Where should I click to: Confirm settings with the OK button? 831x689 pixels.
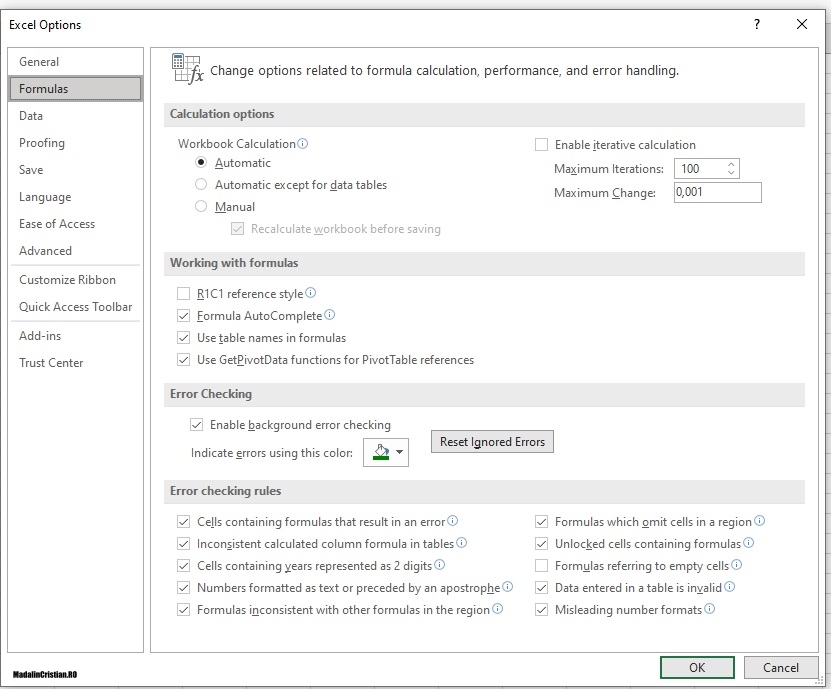pyautogui.click(x=697, y=667)
